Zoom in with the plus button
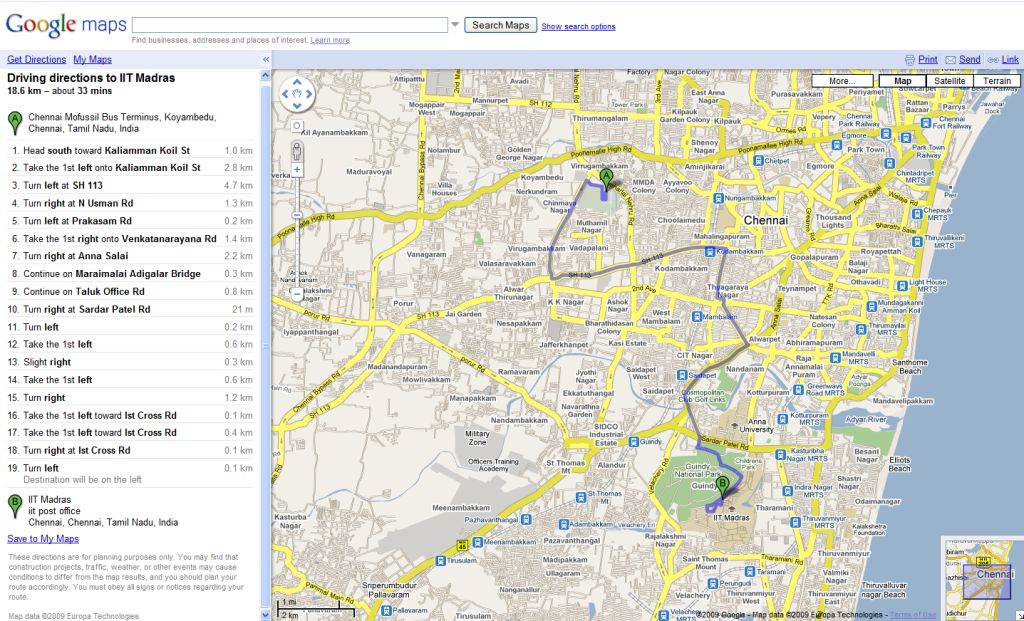The height and width of the screenshot is (621, 1024). (x=297, y=170)
